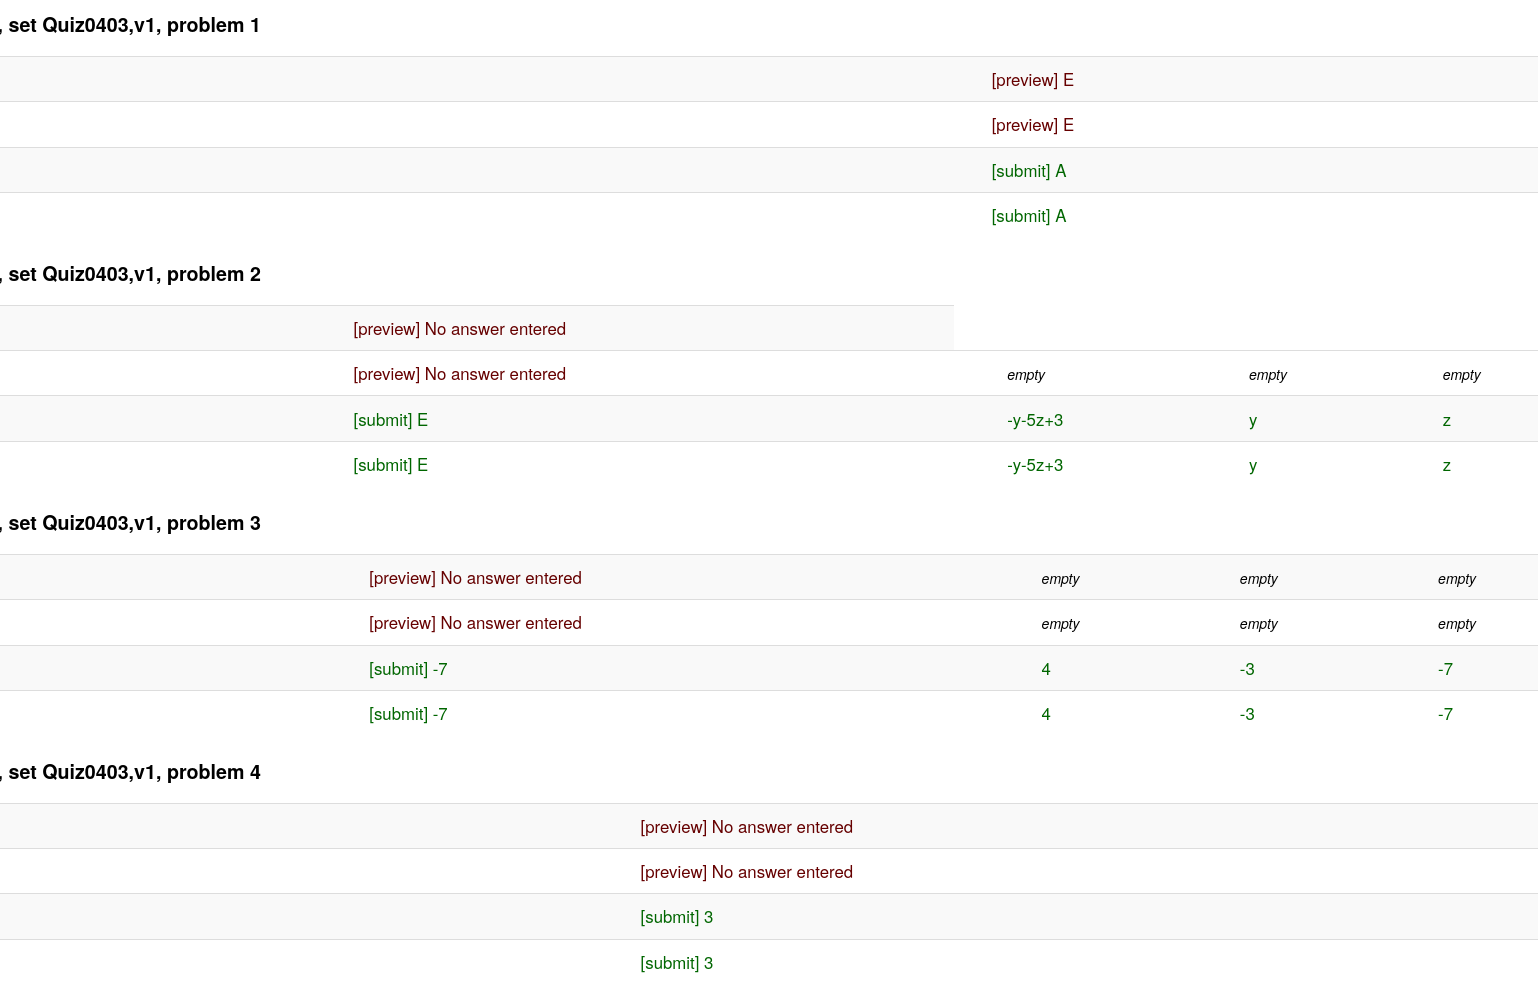The width and height of the screenshot is (1538, 986).
Task: Select upper '[submit] E' entry in problem 2
Action: click(x=390, y=420)
